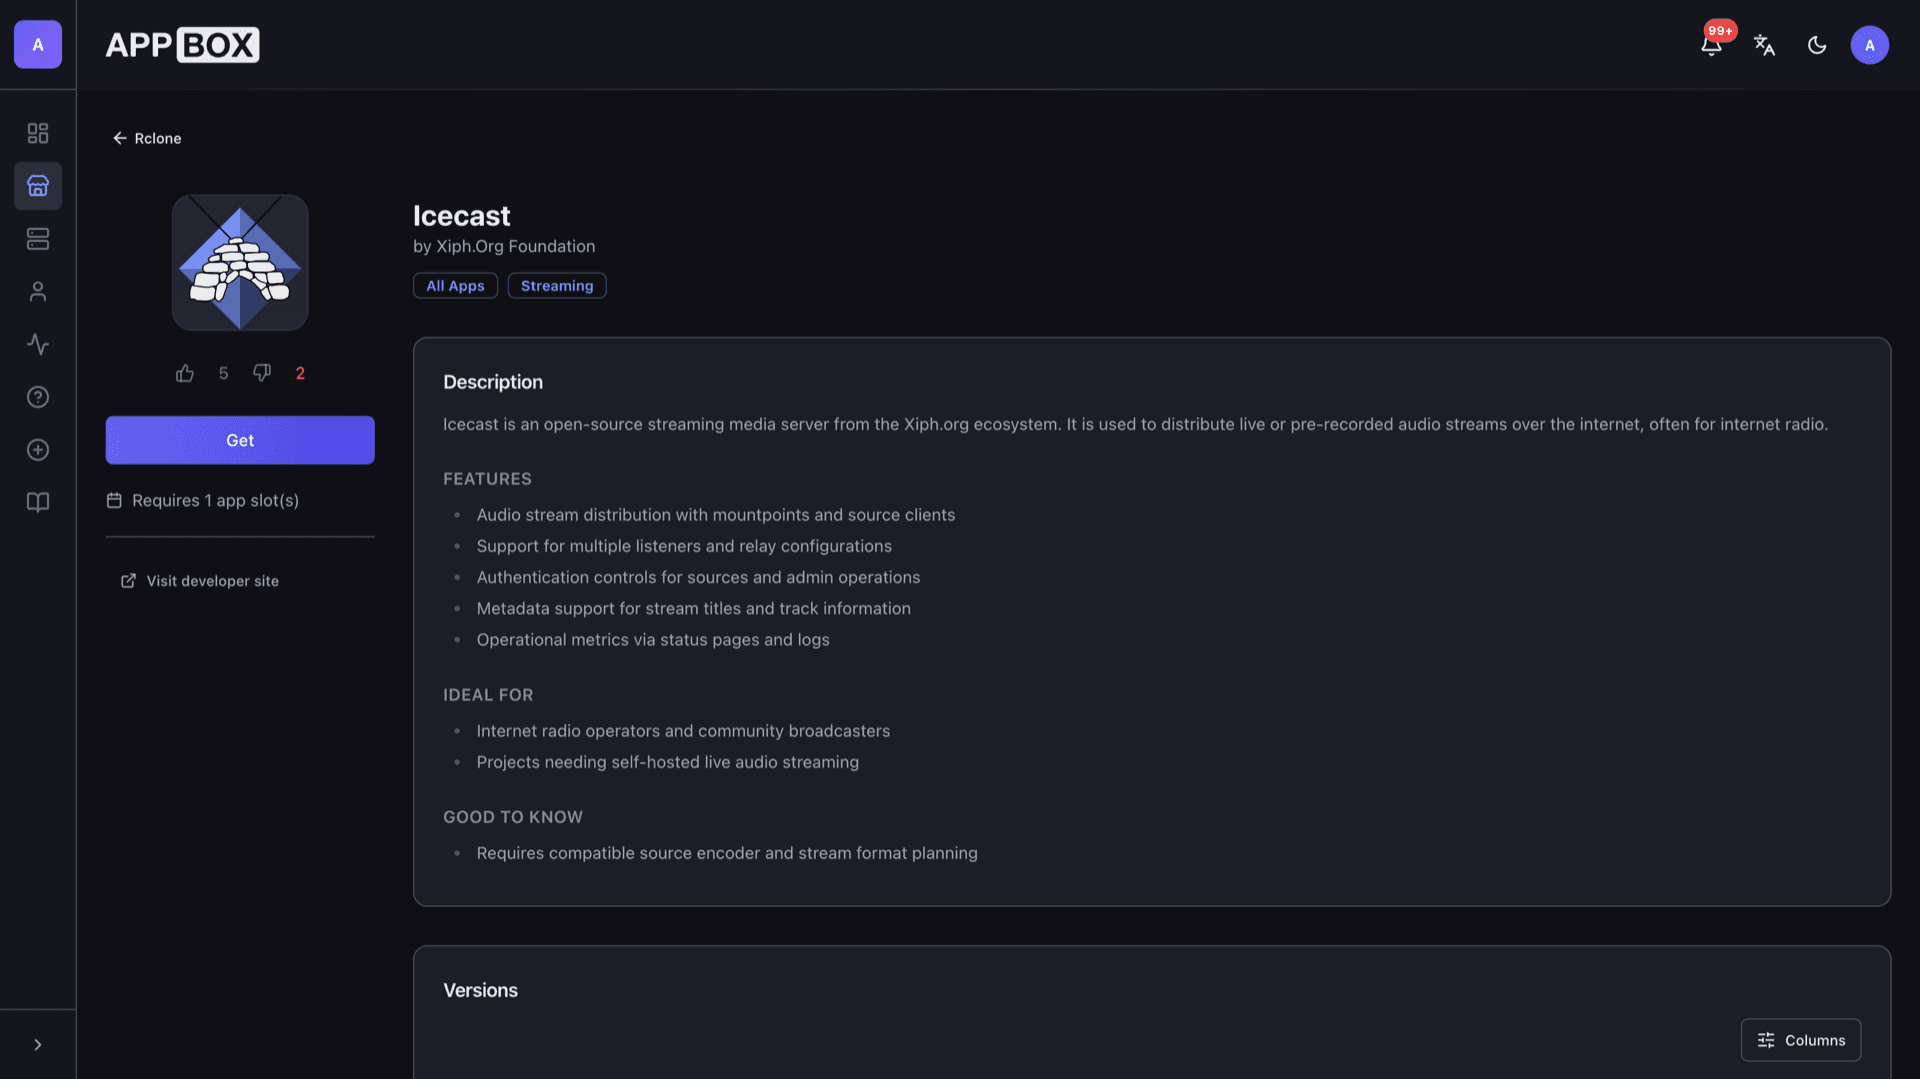
Task: Open the language translate icon
Action: [x=1764, y=45]
